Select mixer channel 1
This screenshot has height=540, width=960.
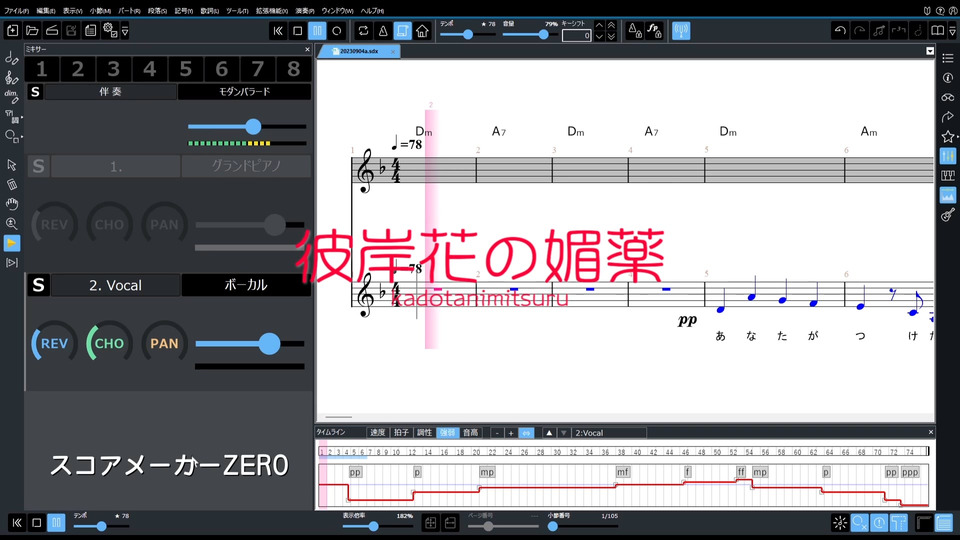42,69
